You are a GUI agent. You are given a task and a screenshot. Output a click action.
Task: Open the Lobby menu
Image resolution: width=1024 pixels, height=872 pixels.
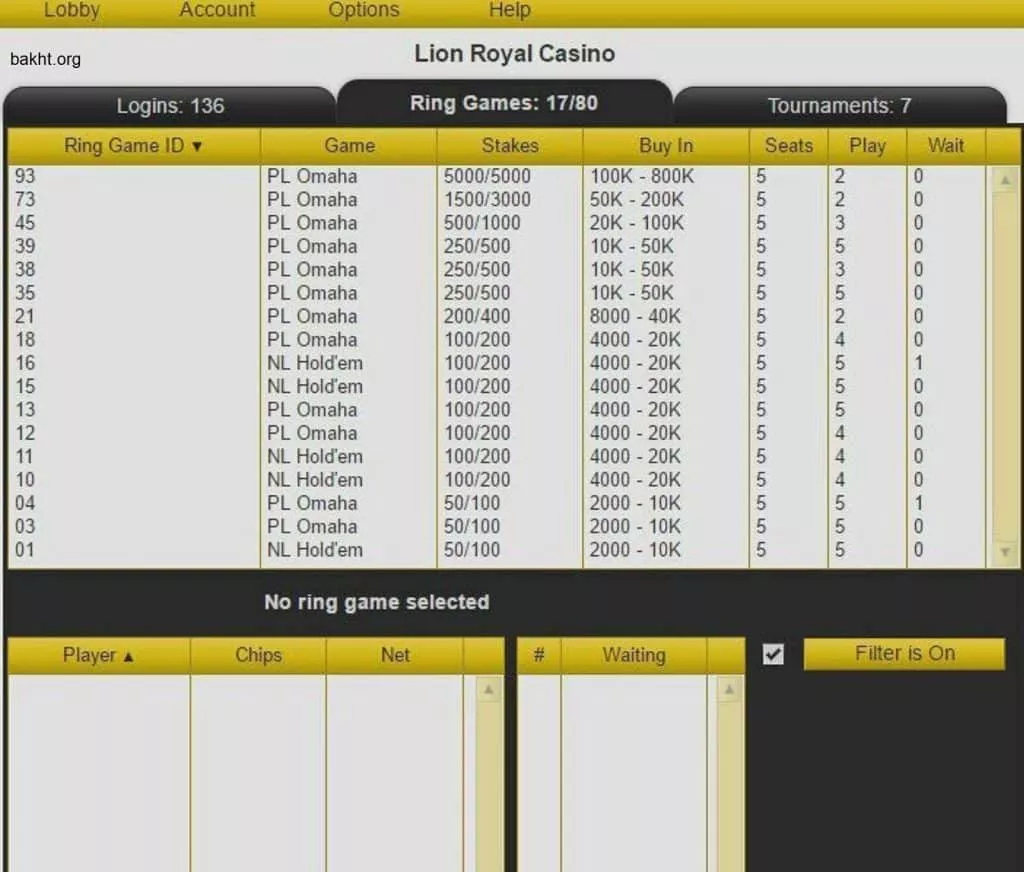point(72,11)
